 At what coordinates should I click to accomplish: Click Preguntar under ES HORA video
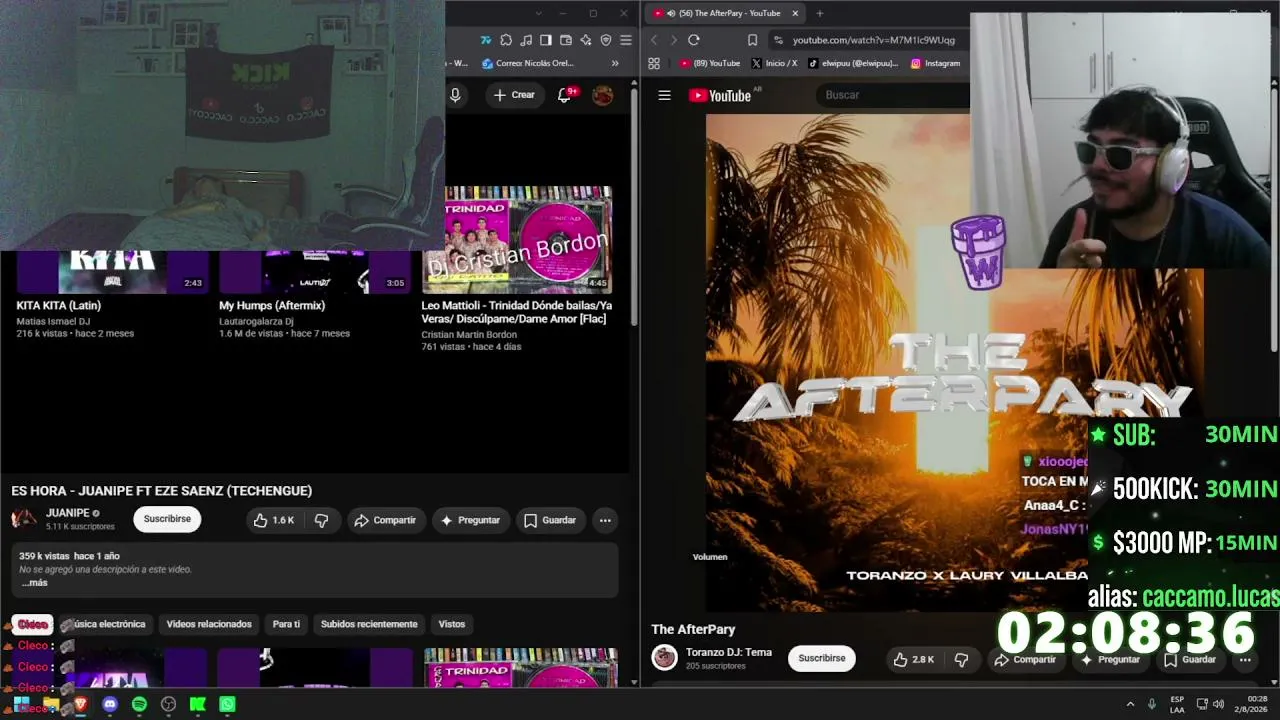tap(470, 520)
